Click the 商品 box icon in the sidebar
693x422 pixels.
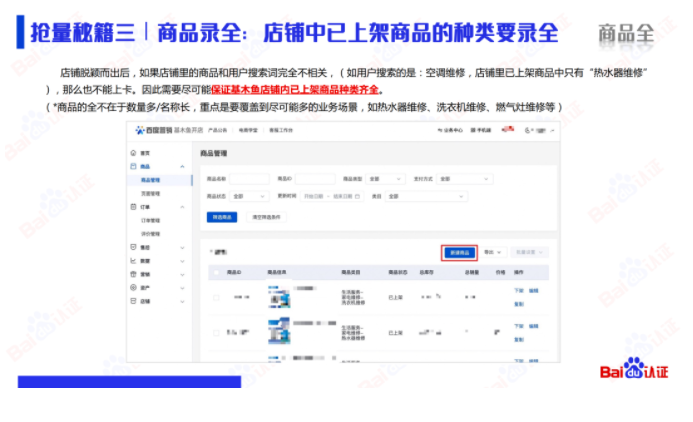click(133, 166)
